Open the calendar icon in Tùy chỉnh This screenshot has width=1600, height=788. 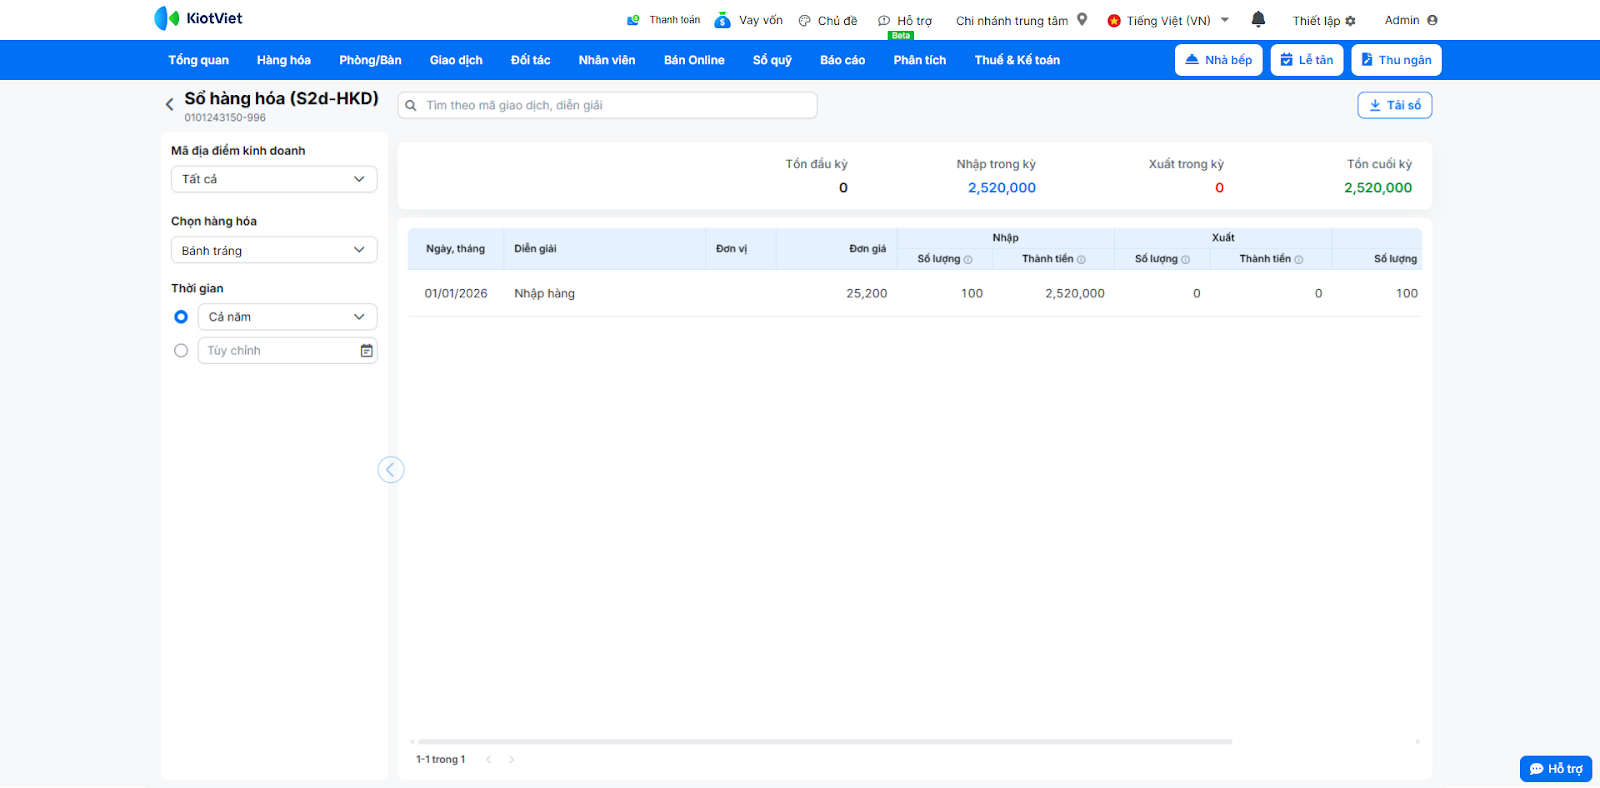367,351
